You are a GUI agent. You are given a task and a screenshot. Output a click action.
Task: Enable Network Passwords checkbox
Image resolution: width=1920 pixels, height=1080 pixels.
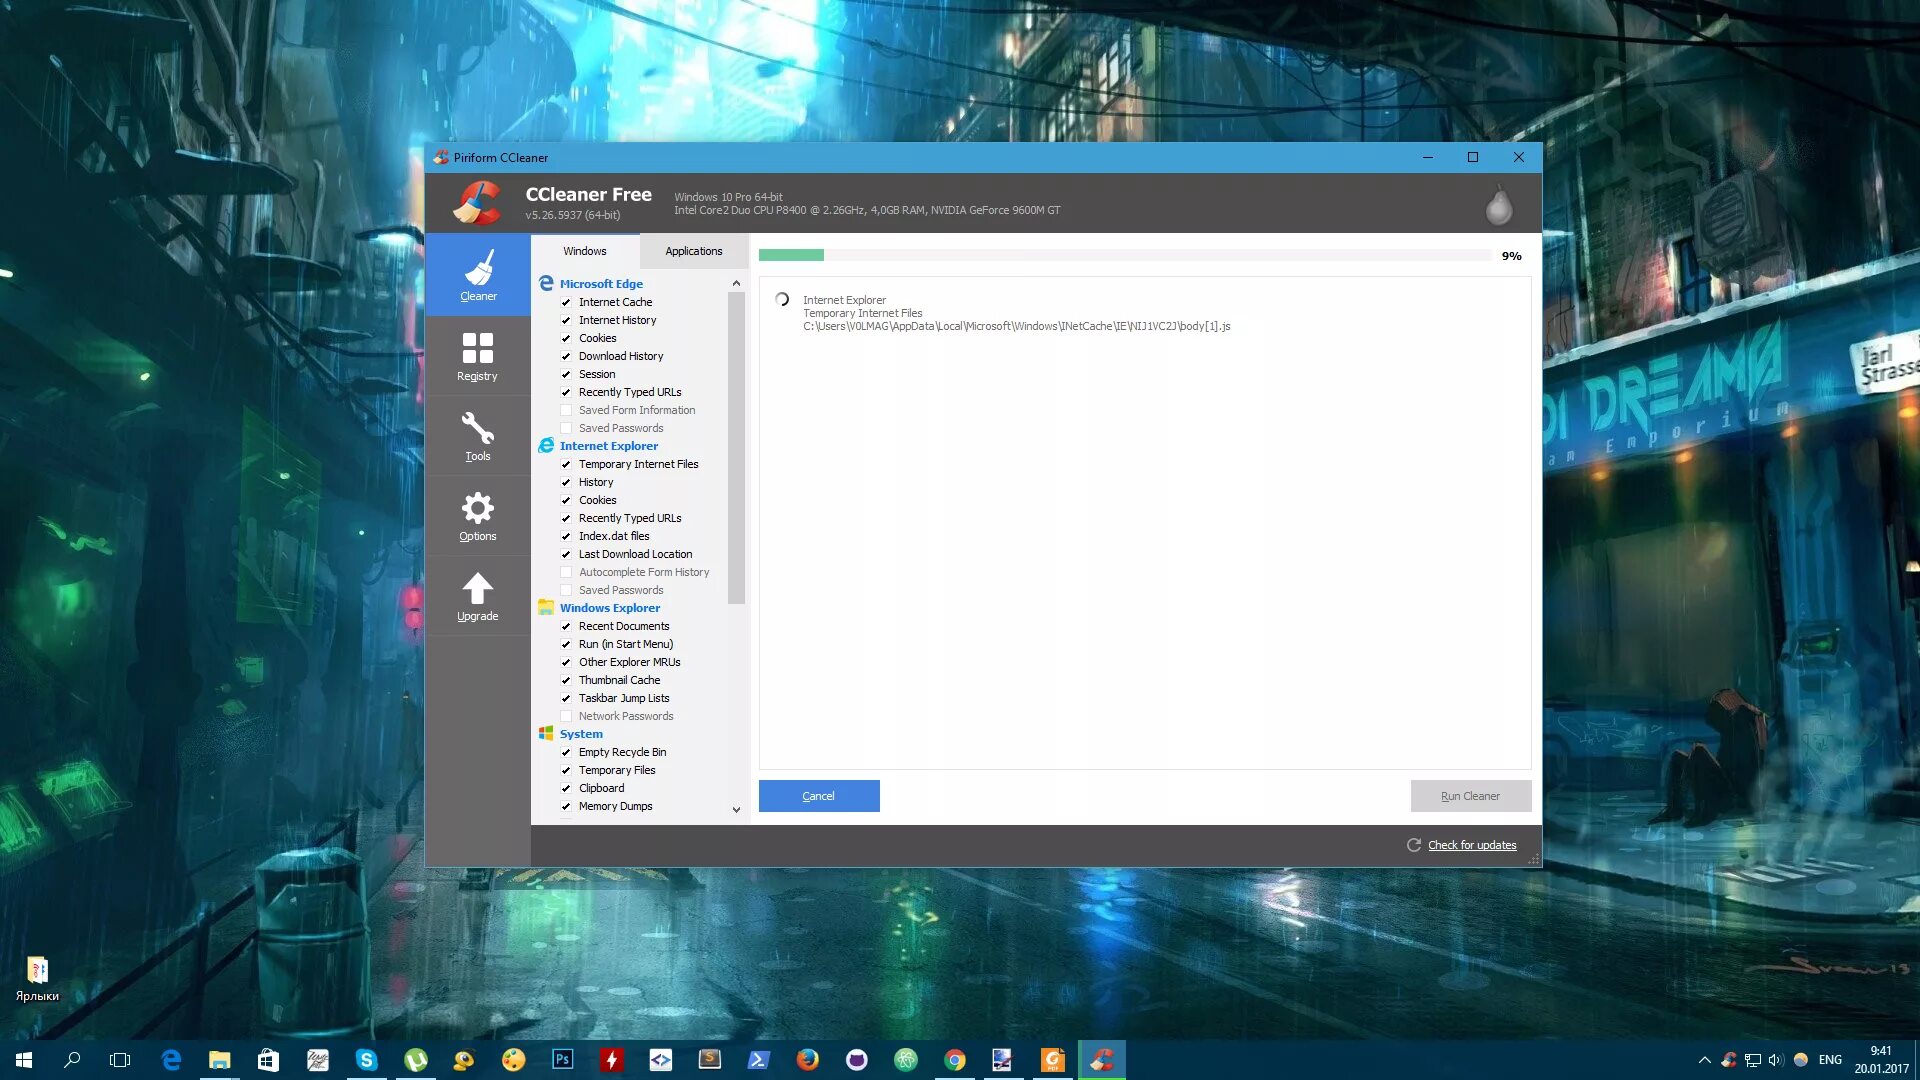point(566,716)
